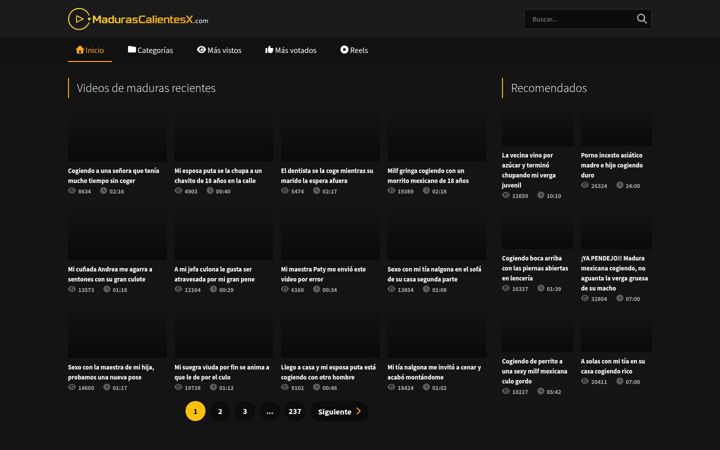Open the Reels tab
This screenshot has height=450, width=720.
pos(354,50)
